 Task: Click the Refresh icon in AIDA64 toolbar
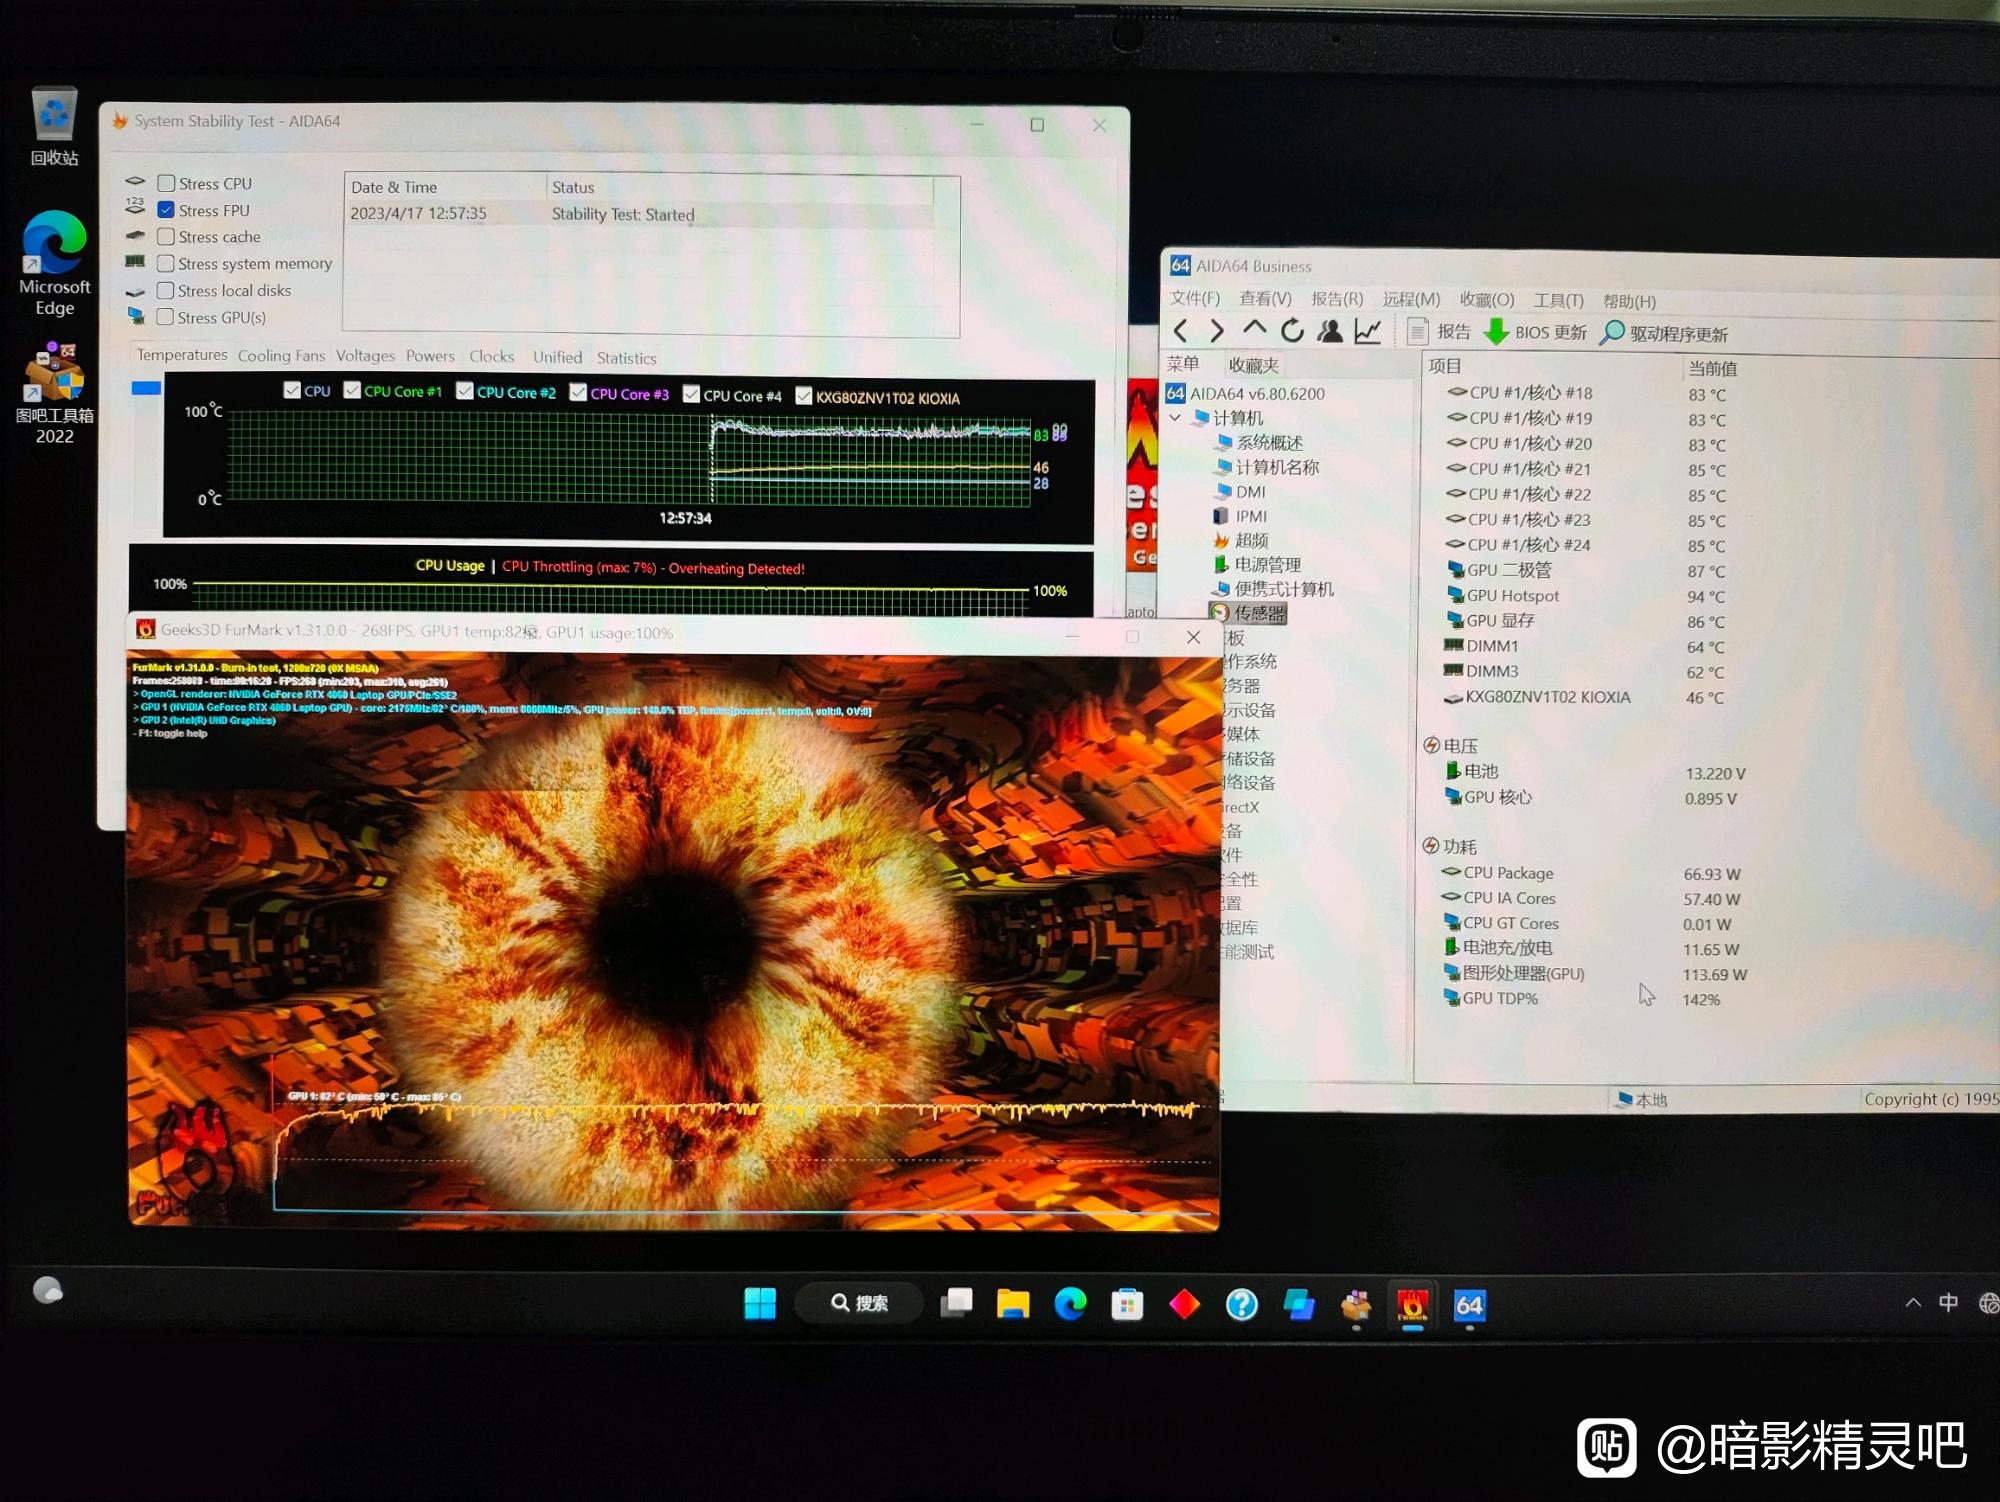1292,331
